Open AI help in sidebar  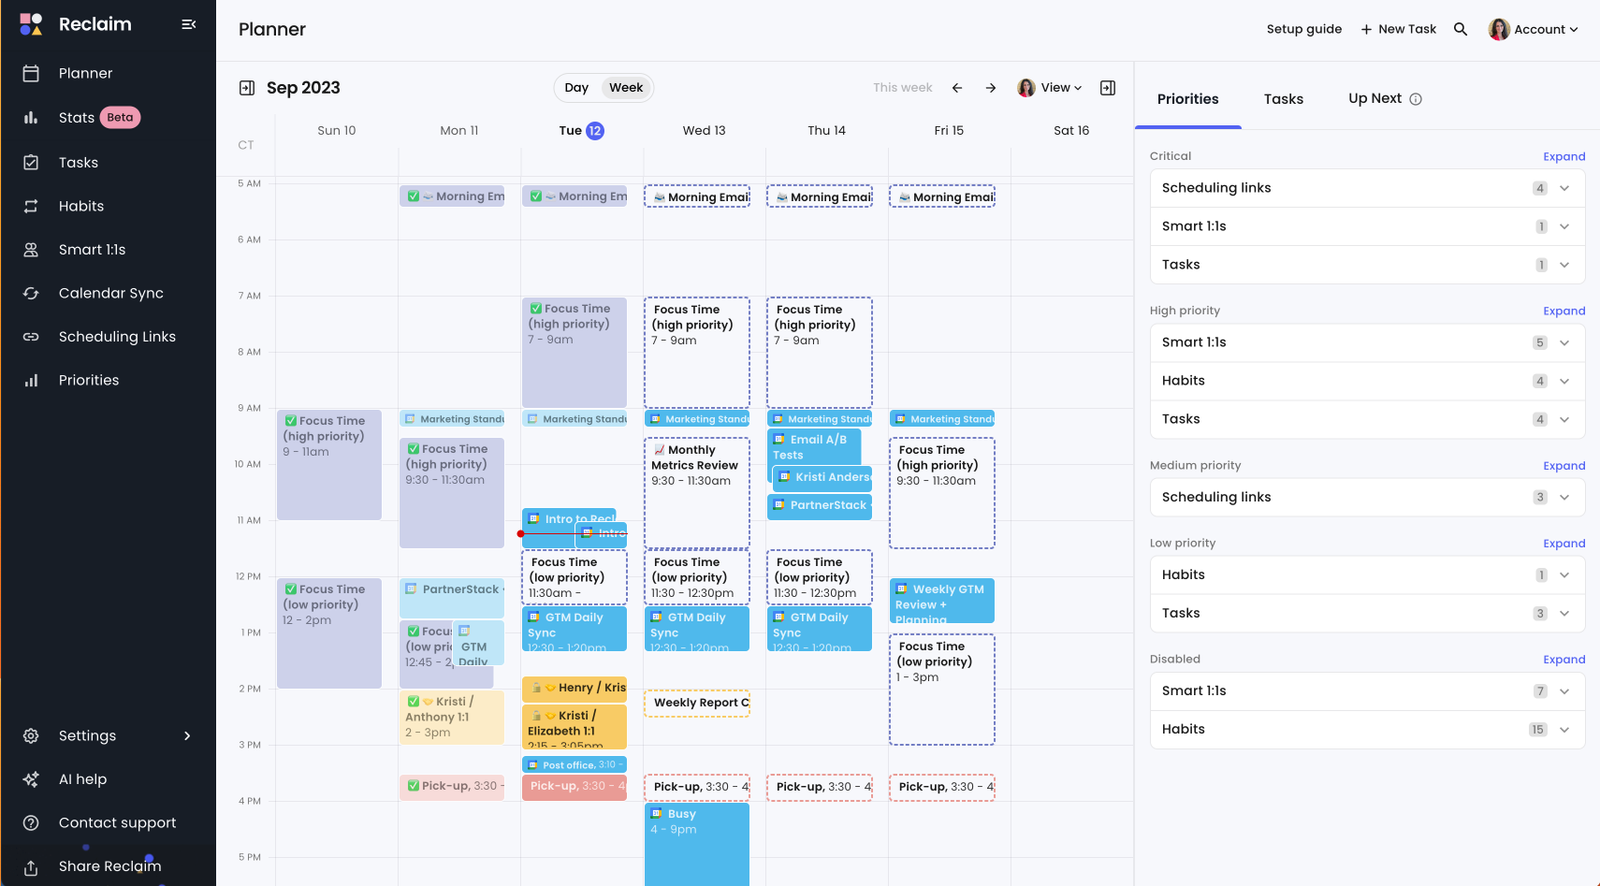pos(82,779)
